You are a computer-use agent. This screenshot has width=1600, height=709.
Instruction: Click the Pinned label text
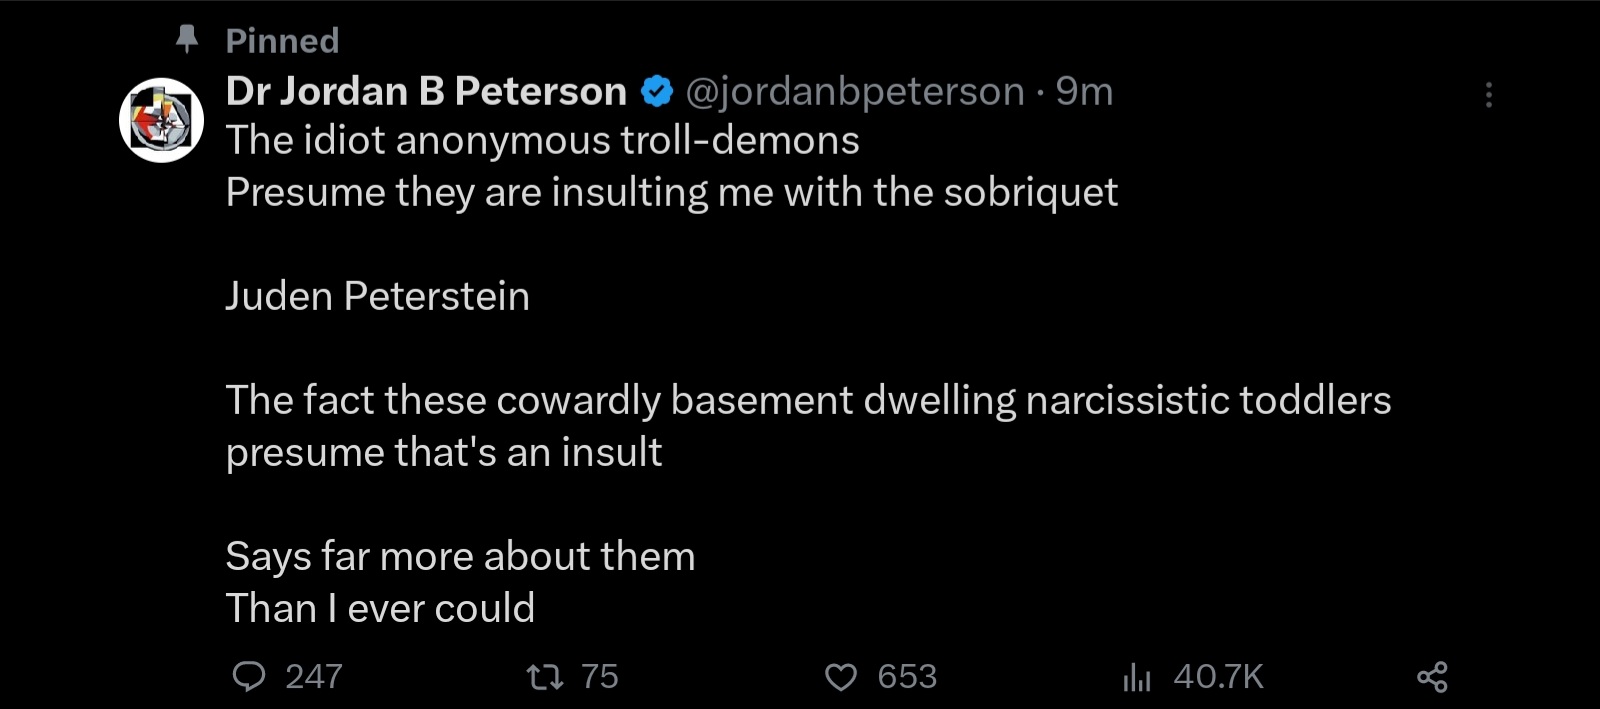coord(282,40)
